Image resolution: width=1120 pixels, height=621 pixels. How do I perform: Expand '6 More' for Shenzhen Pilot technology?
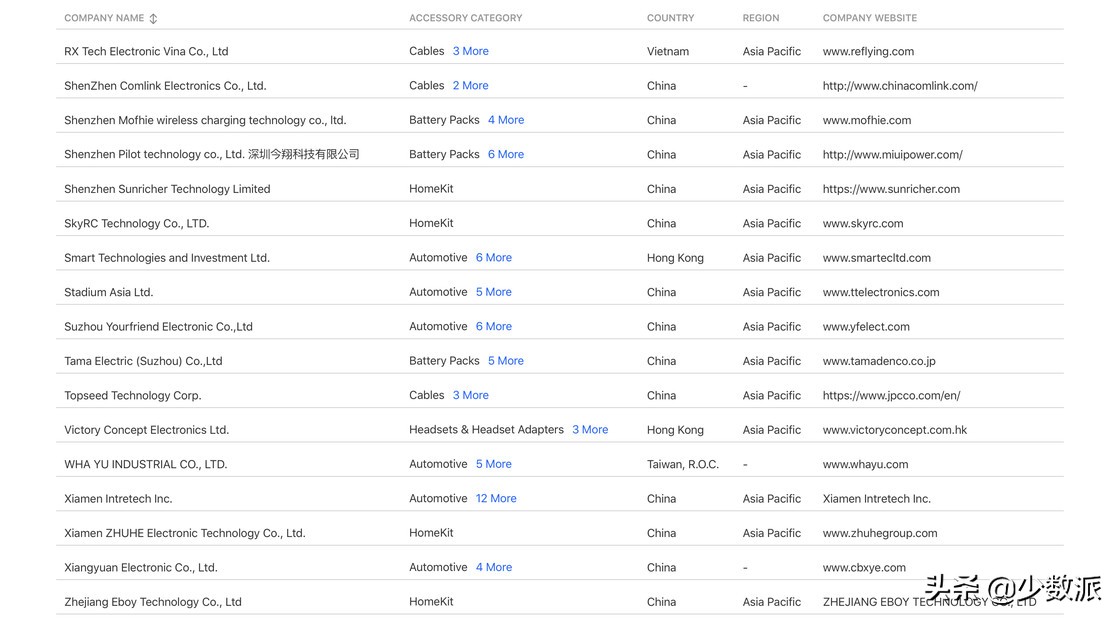pyautogui.click(x=506, y=155)
